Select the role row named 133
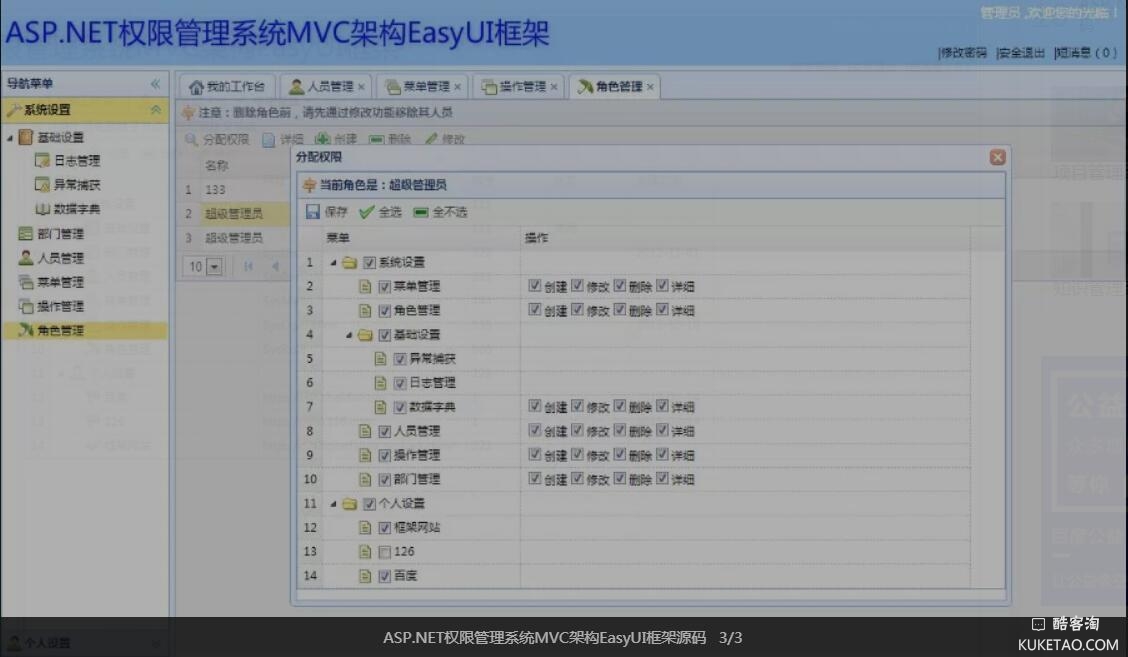The image size is (1128, 657). click(x=234, y=189)
